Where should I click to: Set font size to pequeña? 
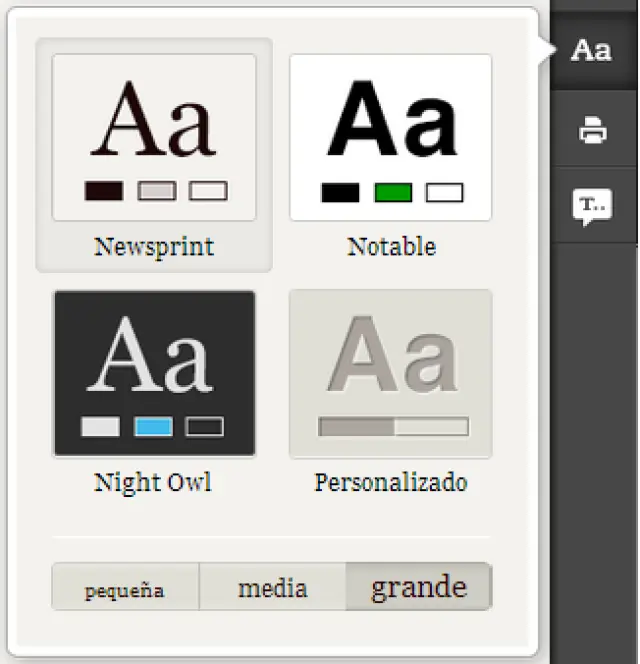(x=125, y=588)
